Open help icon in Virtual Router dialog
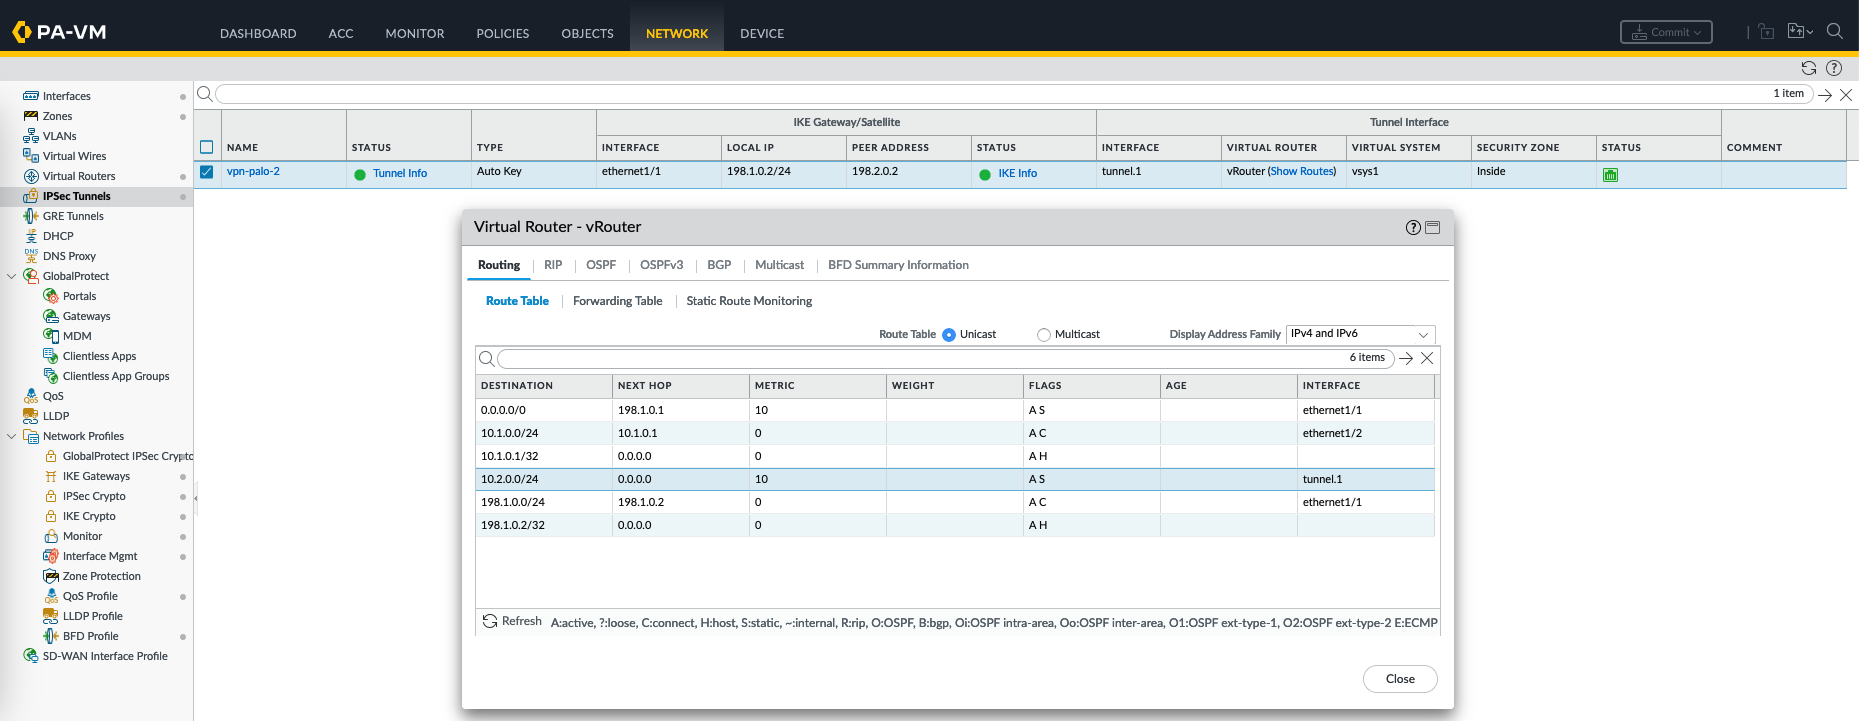1859x721 pixels. pos(1413,227)
